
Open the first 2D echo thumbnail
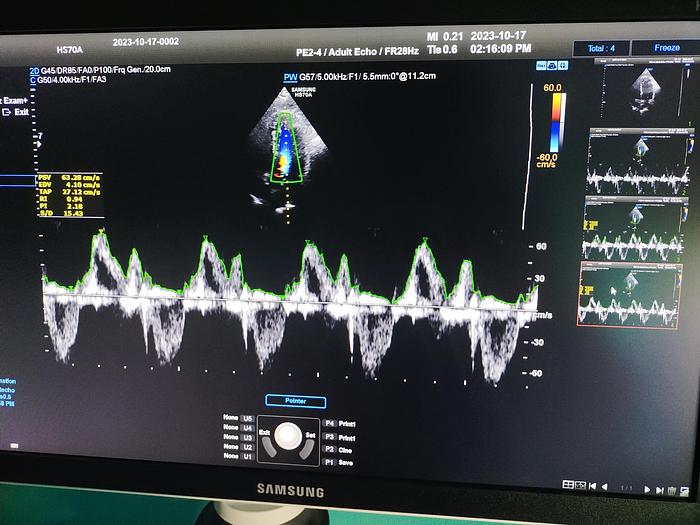point(638,93)
